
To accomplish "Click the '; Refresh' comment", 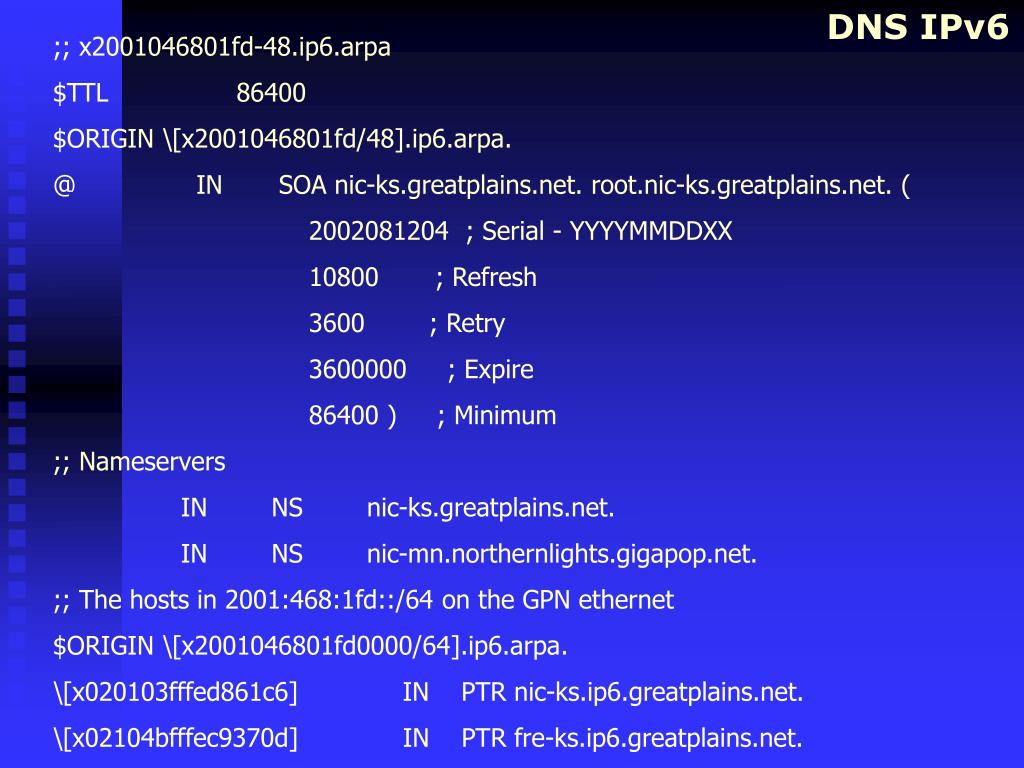I will (486, 278).
